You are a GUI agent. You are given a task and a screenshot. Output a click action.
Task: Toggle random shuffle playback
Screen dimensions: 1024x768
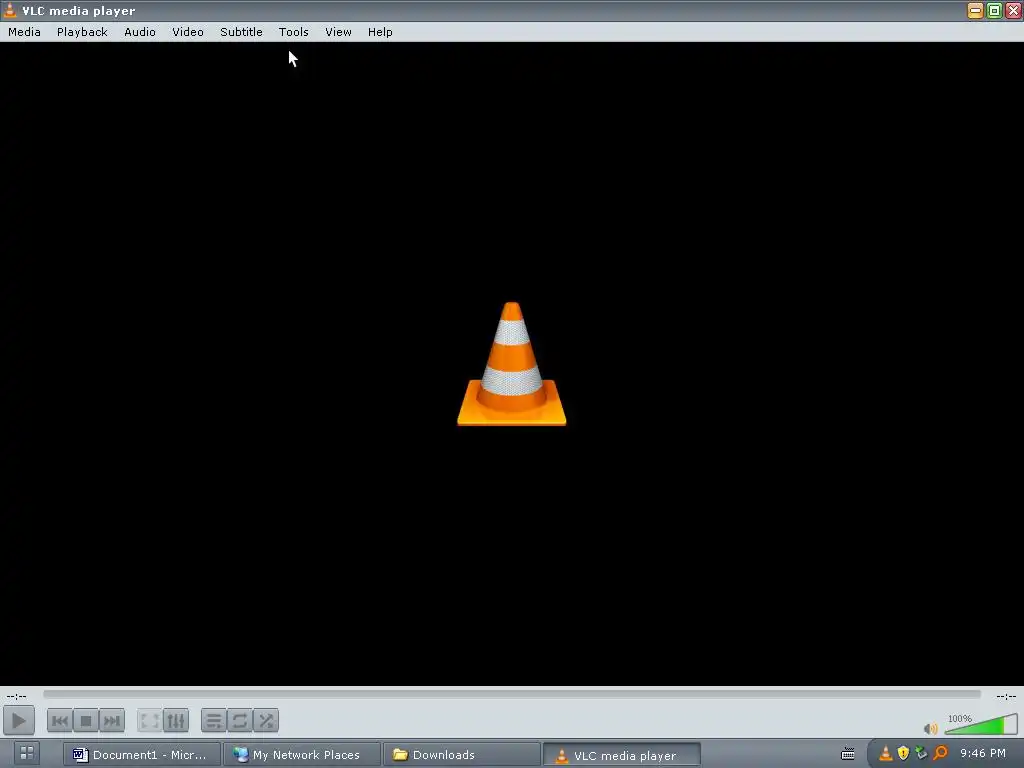point(266,721)
